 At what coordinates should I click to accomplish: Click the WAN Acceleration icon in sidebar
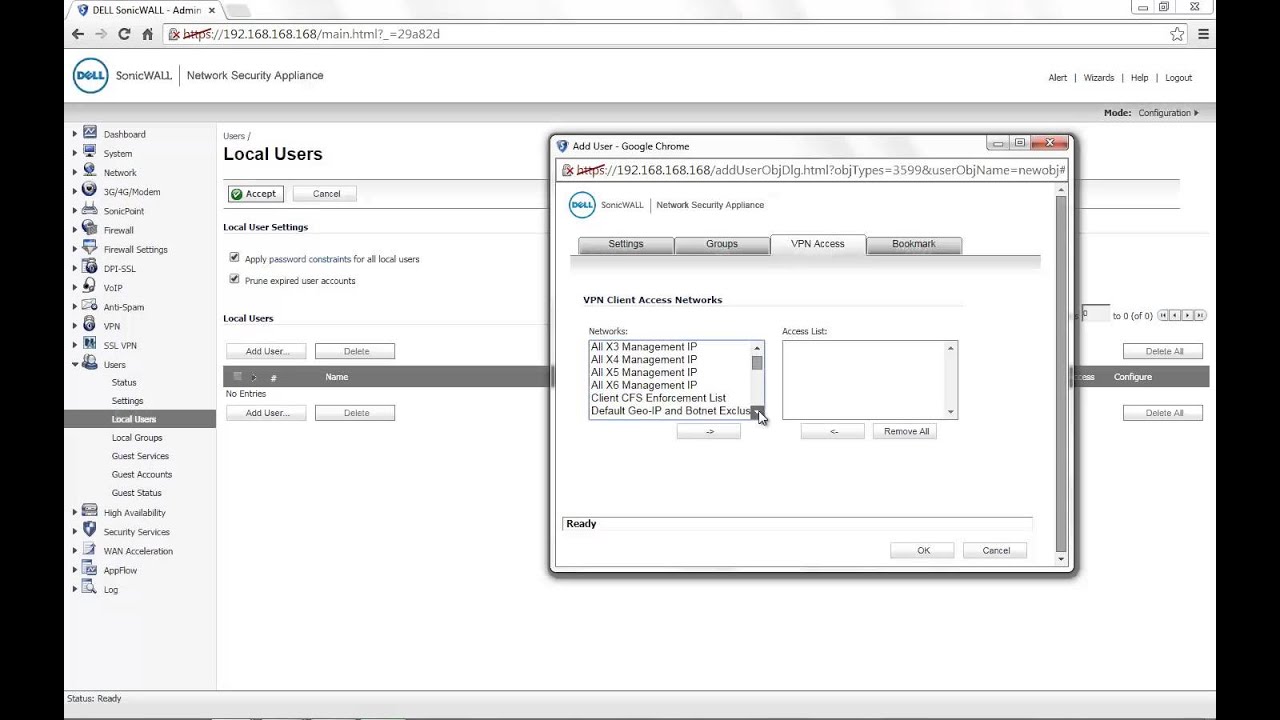(90, 550)
